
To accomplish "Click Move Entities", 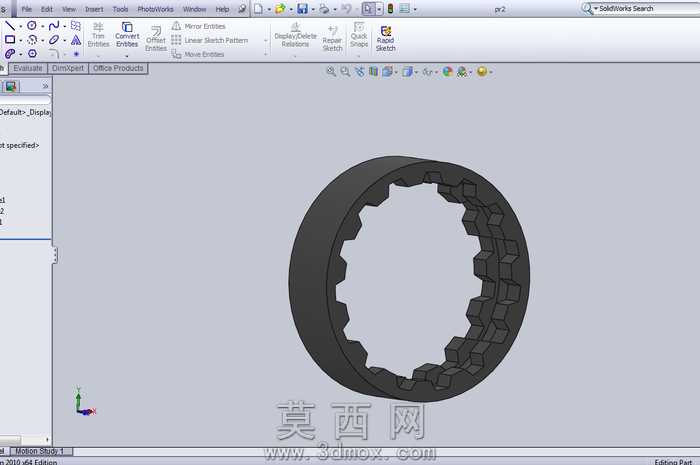I will pos(198,54).
